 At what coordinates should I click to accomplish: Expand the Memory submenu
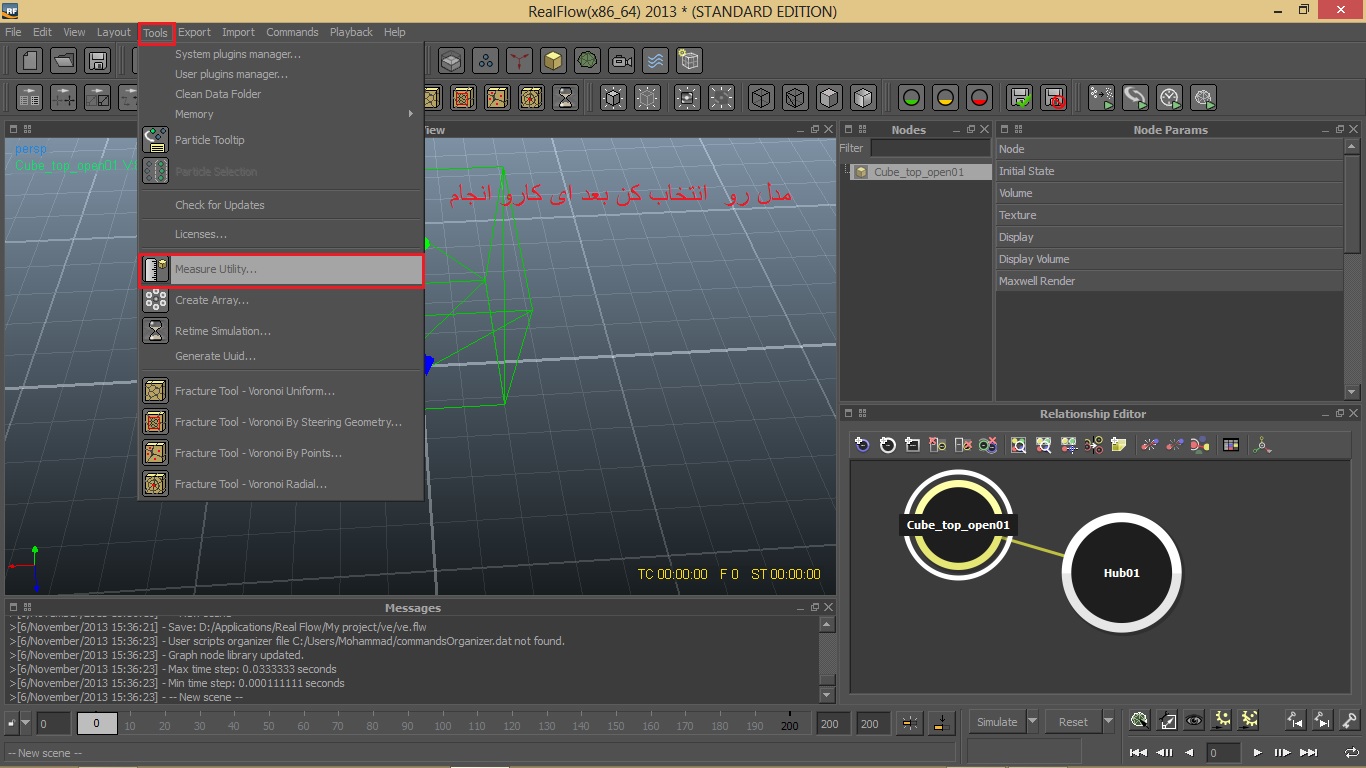click(x=280, y=114)
